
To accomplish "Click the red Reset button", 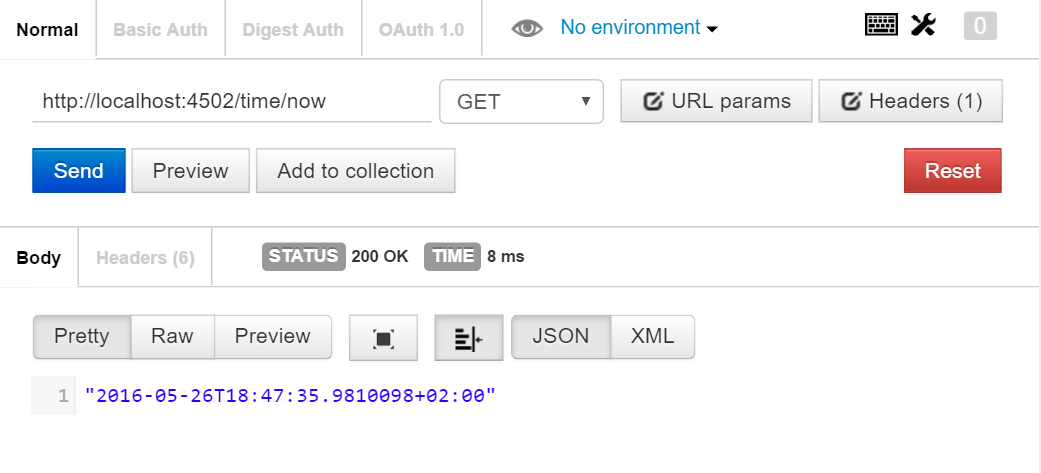I will click(952, 171).
